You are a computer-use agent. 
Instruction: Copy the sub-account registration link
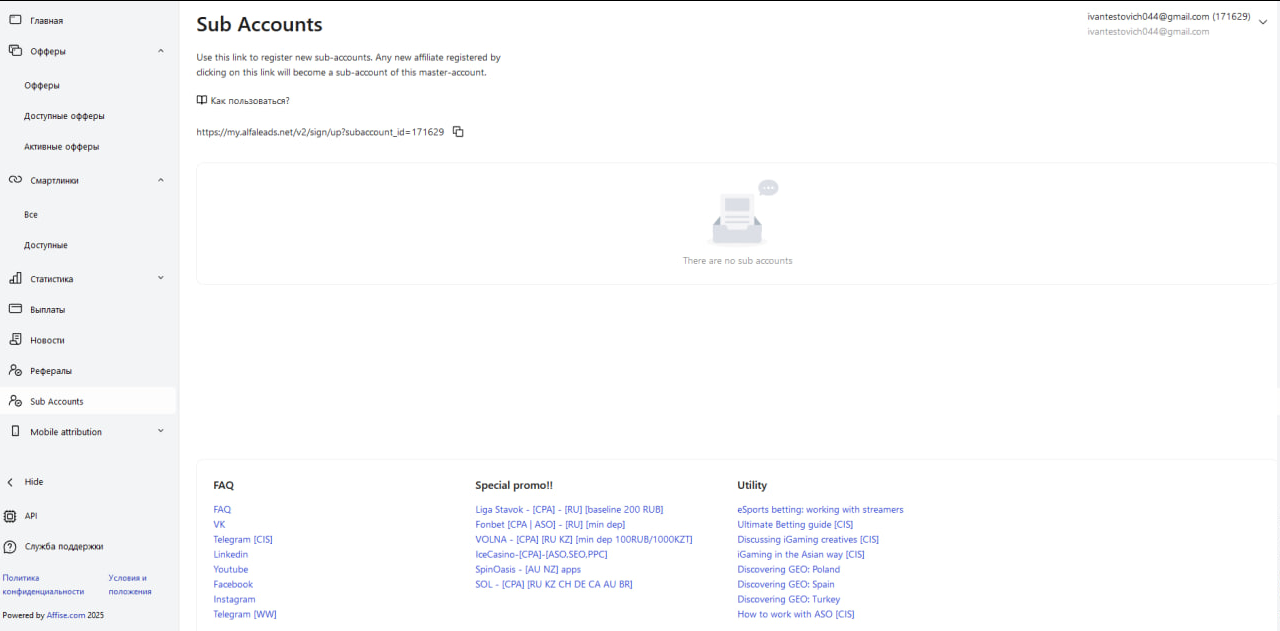458,132
